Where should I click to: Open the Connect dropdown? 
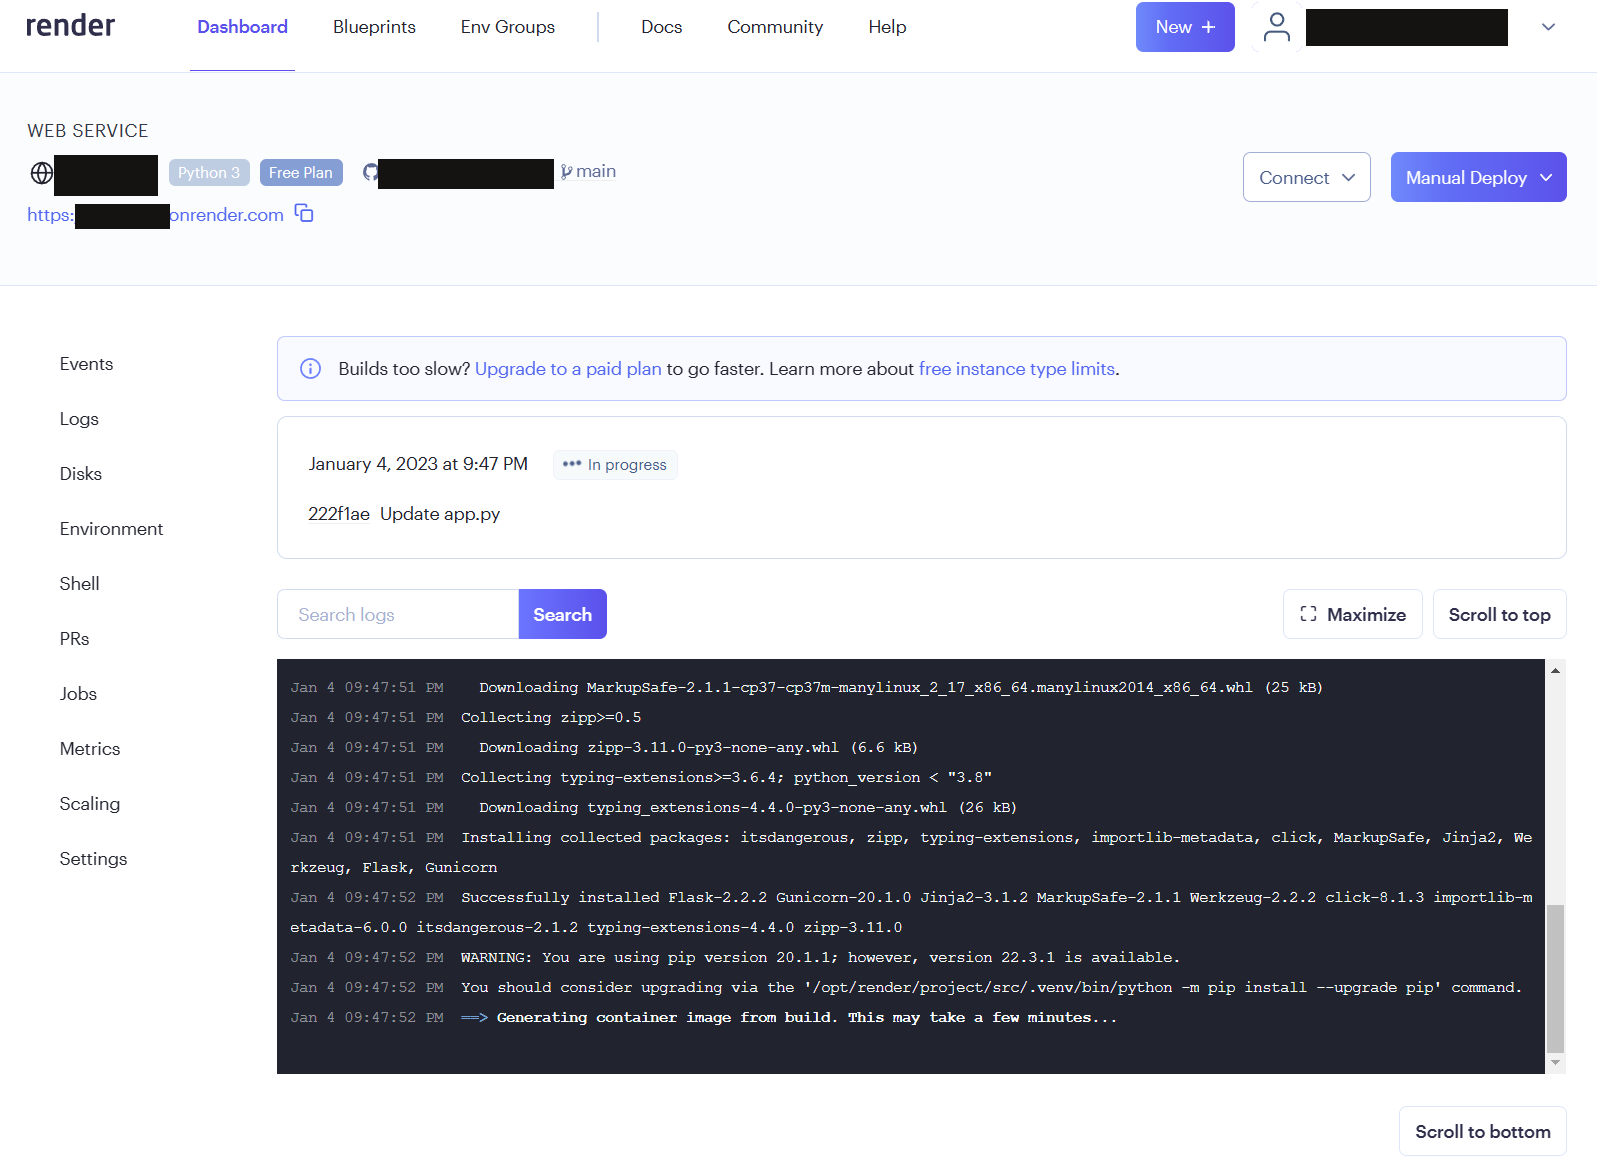pyautogui.click(x=1306, y=177)
